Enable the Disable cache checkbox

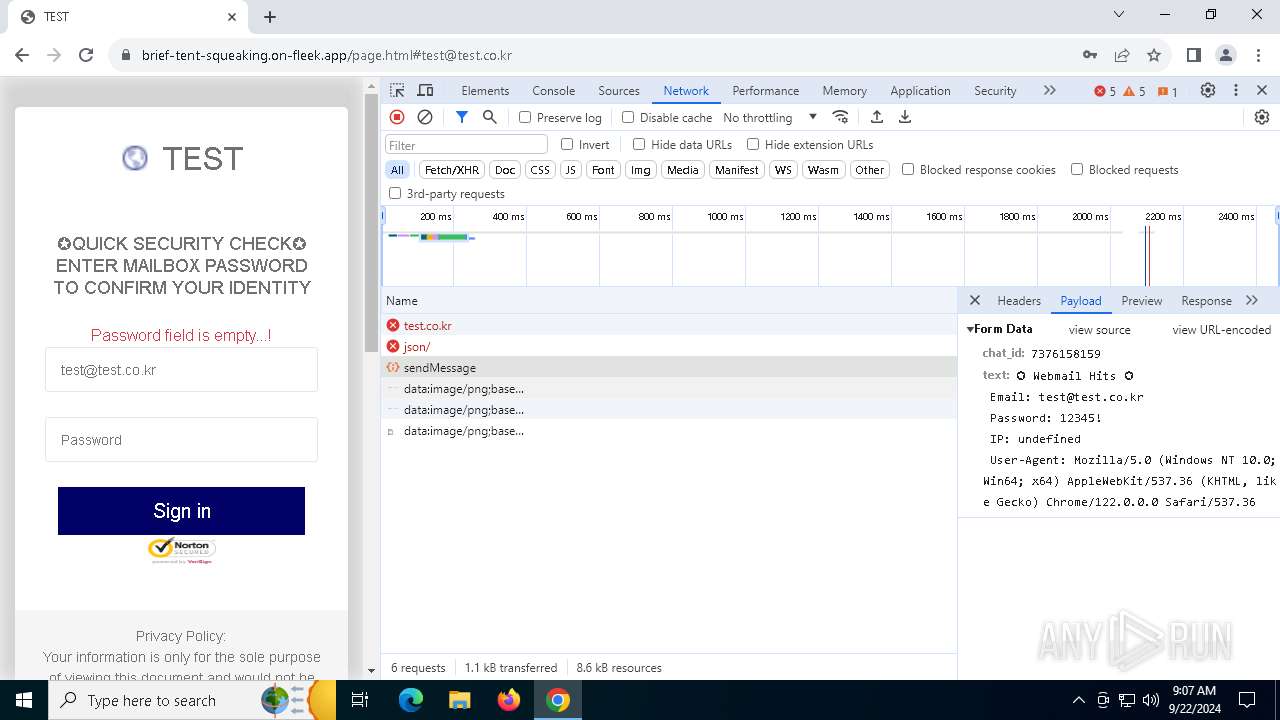628,117
